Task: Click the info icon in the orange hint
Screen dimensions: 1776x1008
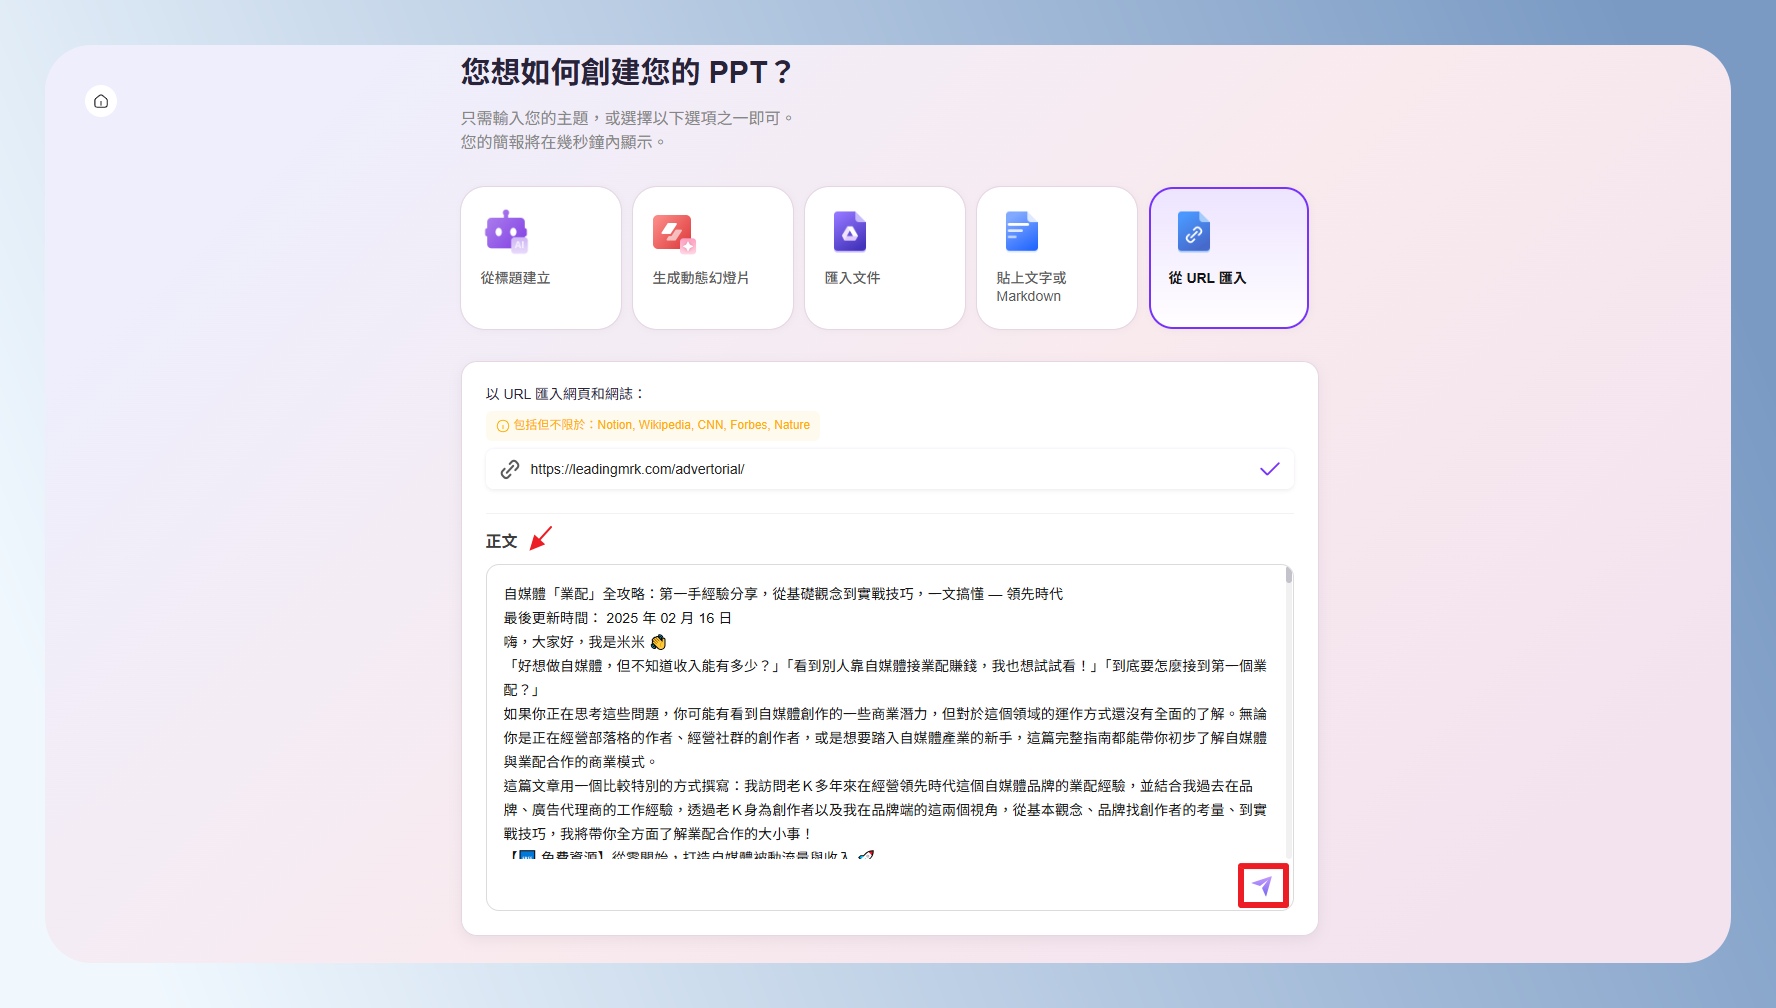Action: 503,426
